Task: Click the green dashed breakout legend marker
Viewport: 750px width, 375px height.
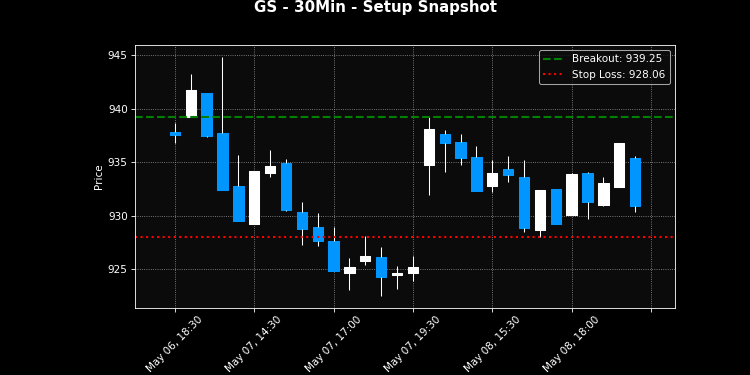Action: coord(553,58)
